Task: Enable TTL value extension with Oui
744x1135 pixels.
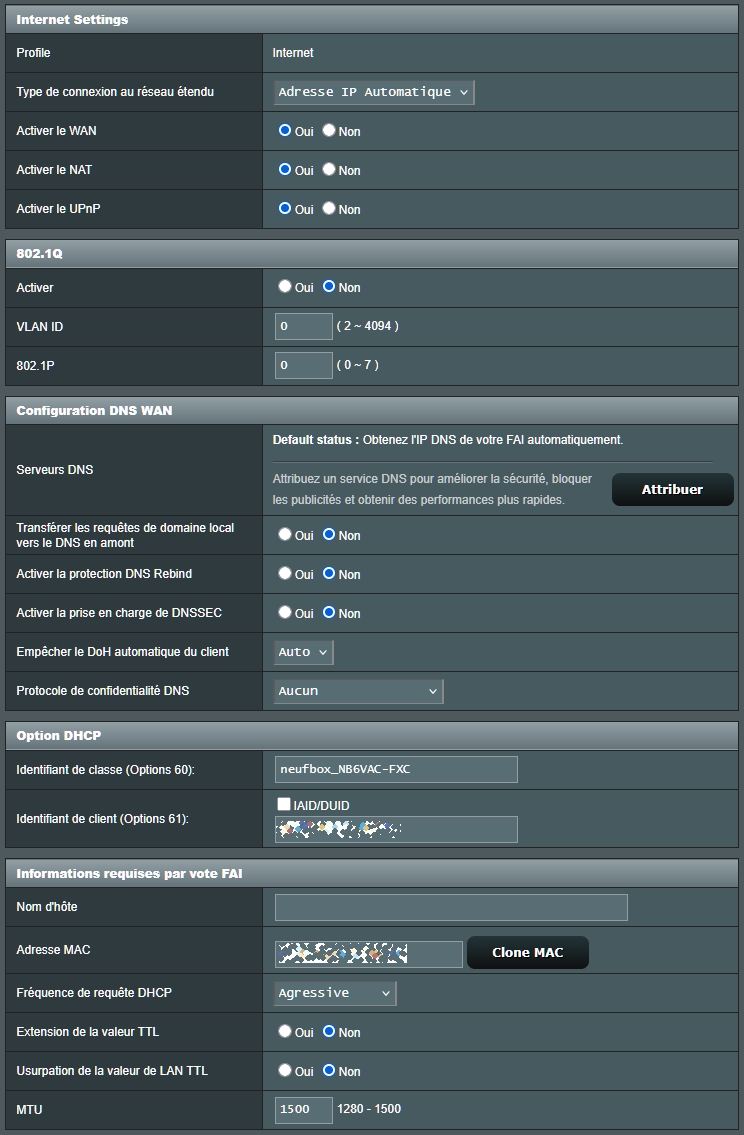Action: [x=285, y=1031]
